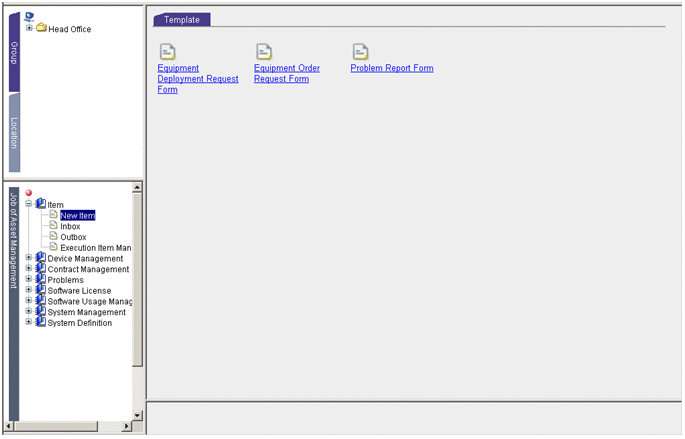Select Execution Item Man tree entry
This screenshot has width=685, height=439.
(x=96, y=248)
